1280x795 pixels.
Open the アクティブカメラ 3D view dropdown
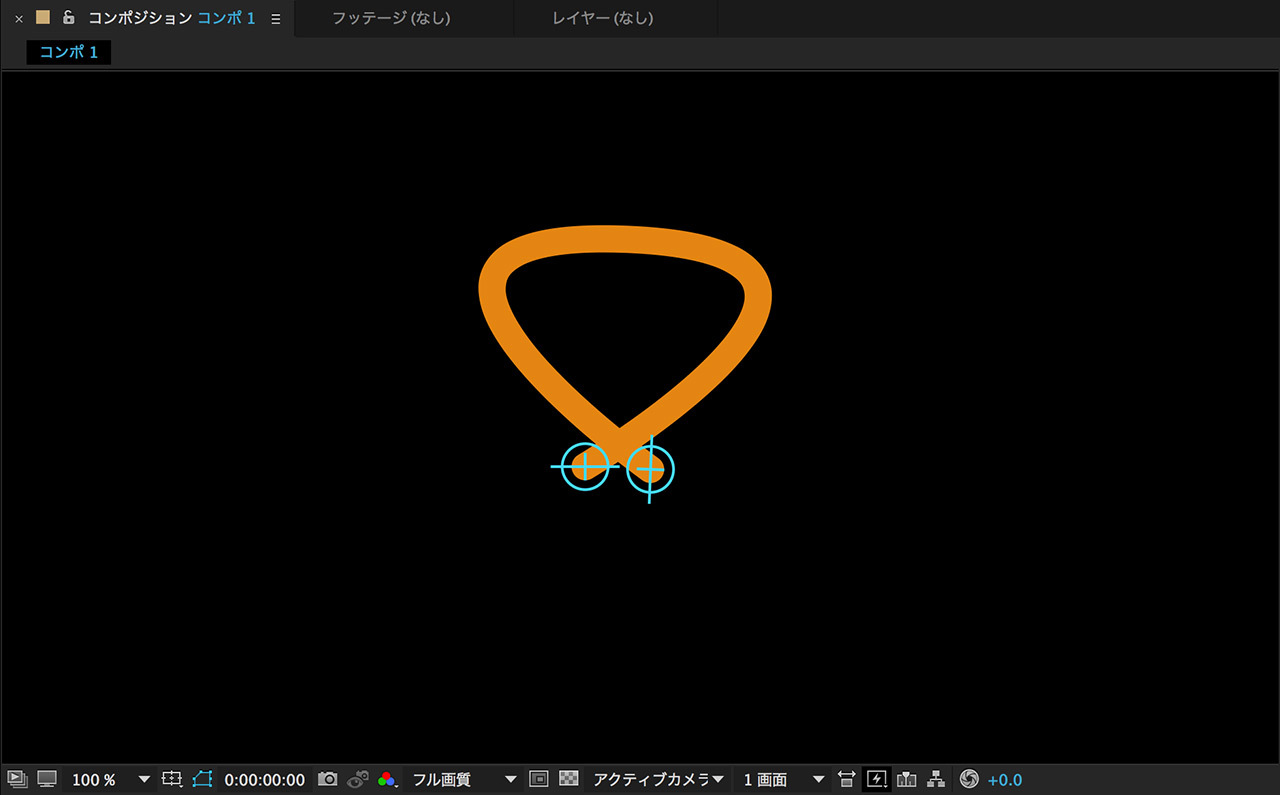658,779
